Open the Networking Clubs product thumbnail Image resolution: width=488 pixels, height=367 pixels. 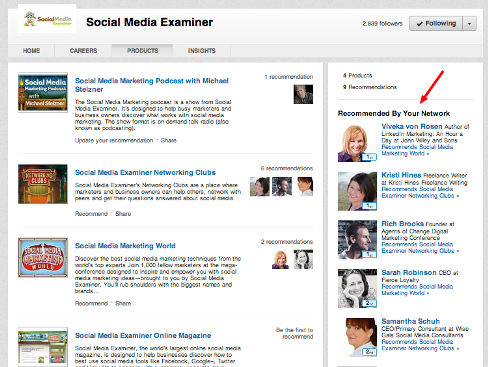pos(43,184)
